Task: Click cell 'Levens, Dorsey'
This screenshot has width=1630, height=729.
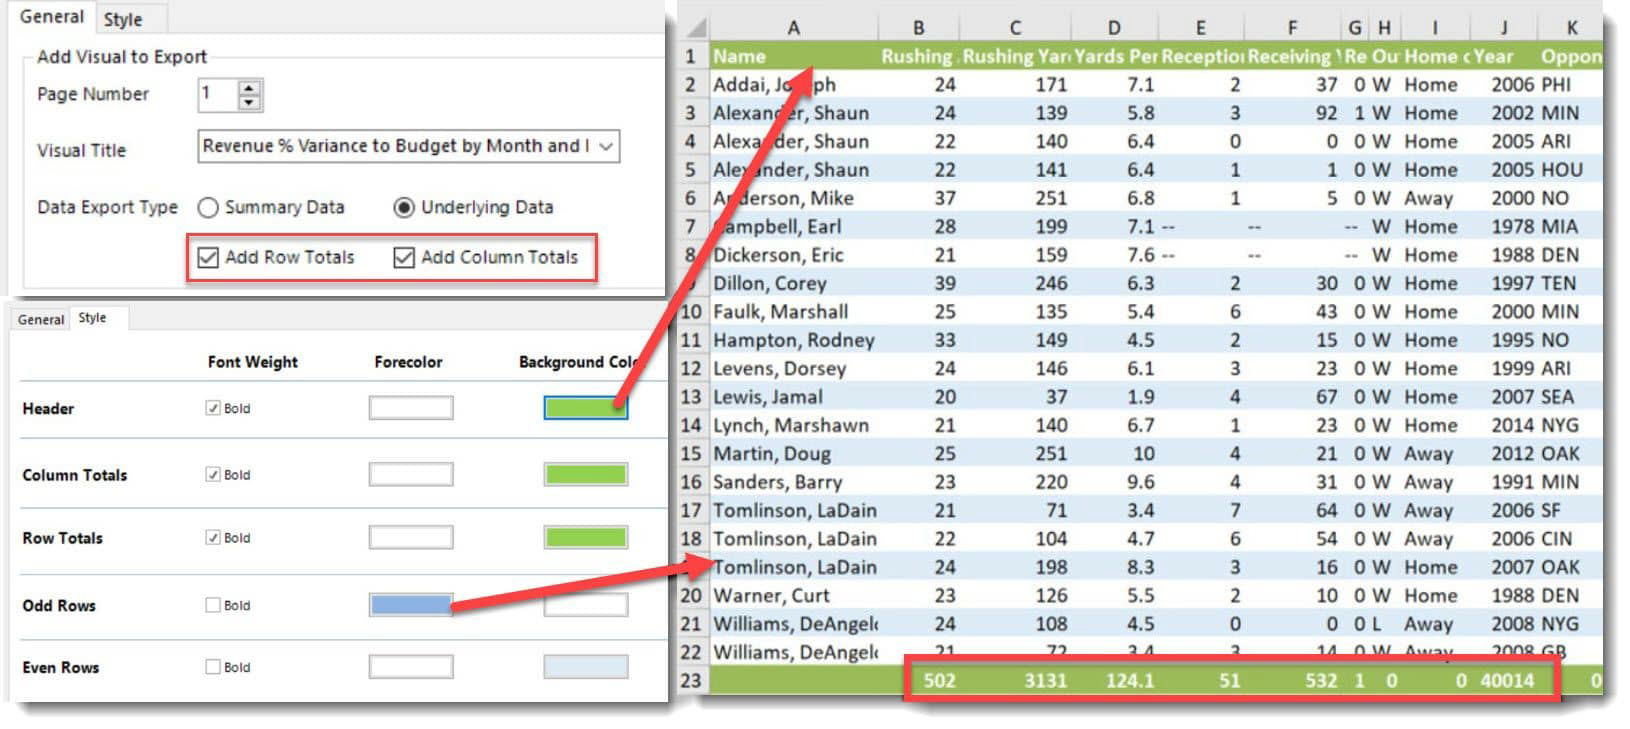Action: click(x=794, y=368)
